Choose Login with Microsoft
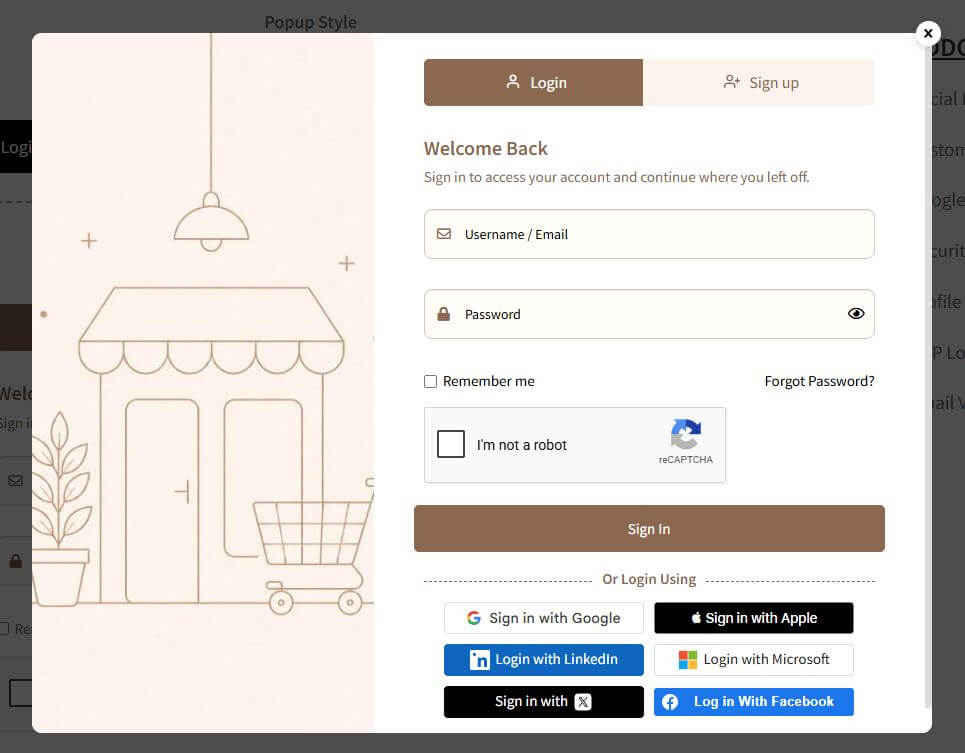 (753, 659)
